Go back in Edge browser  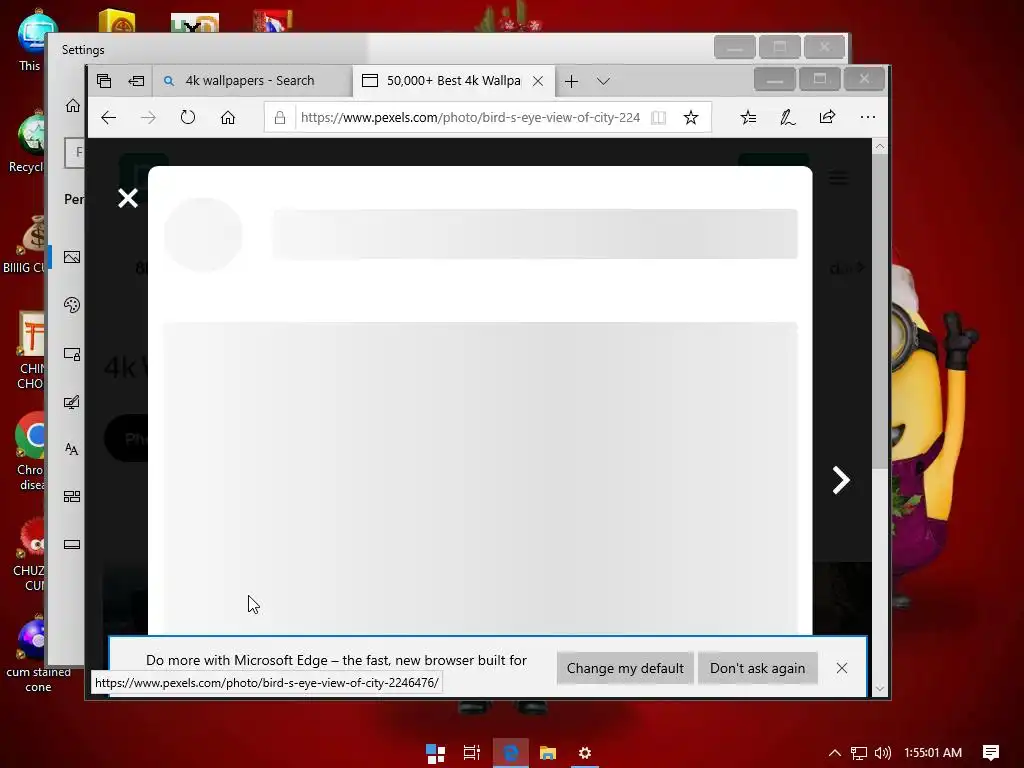(108, 118)
